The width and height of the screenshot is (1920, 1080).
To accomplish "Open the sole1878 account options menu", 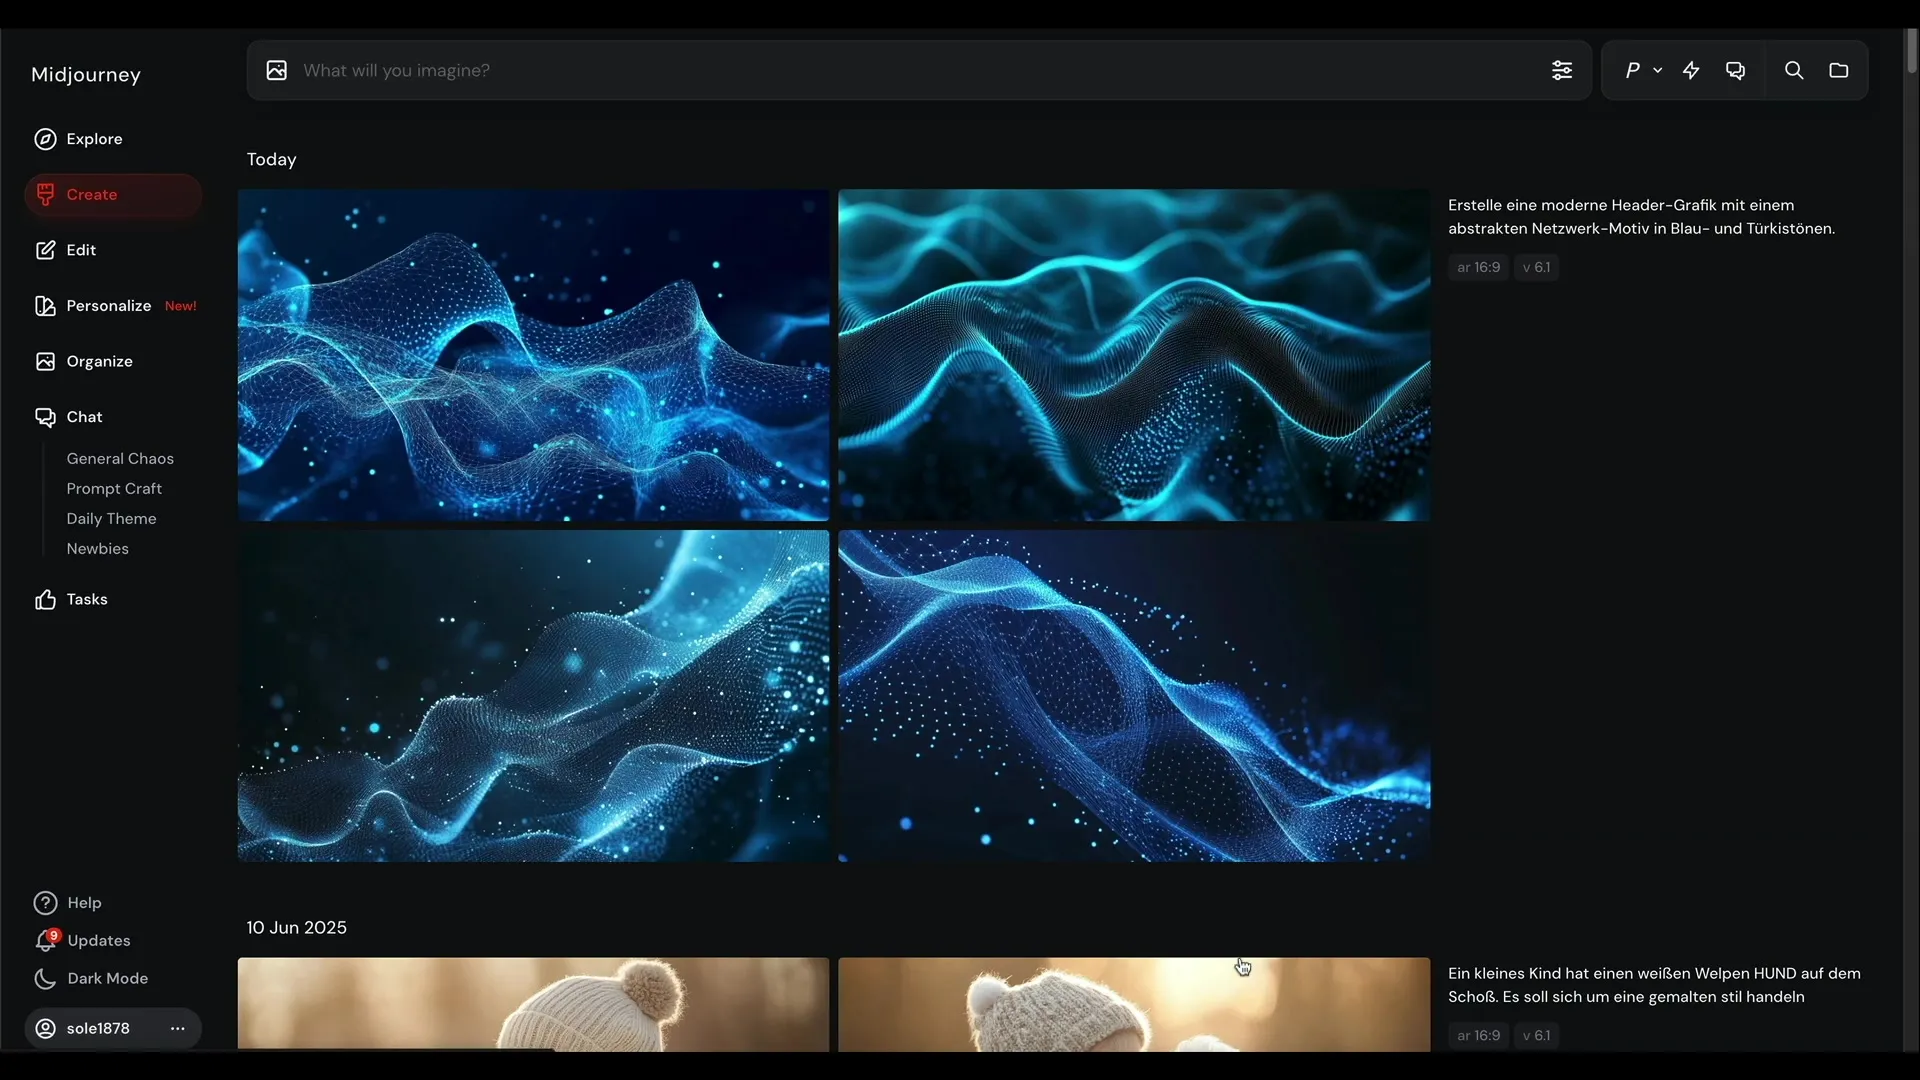I will click(x=177, y=1028).
